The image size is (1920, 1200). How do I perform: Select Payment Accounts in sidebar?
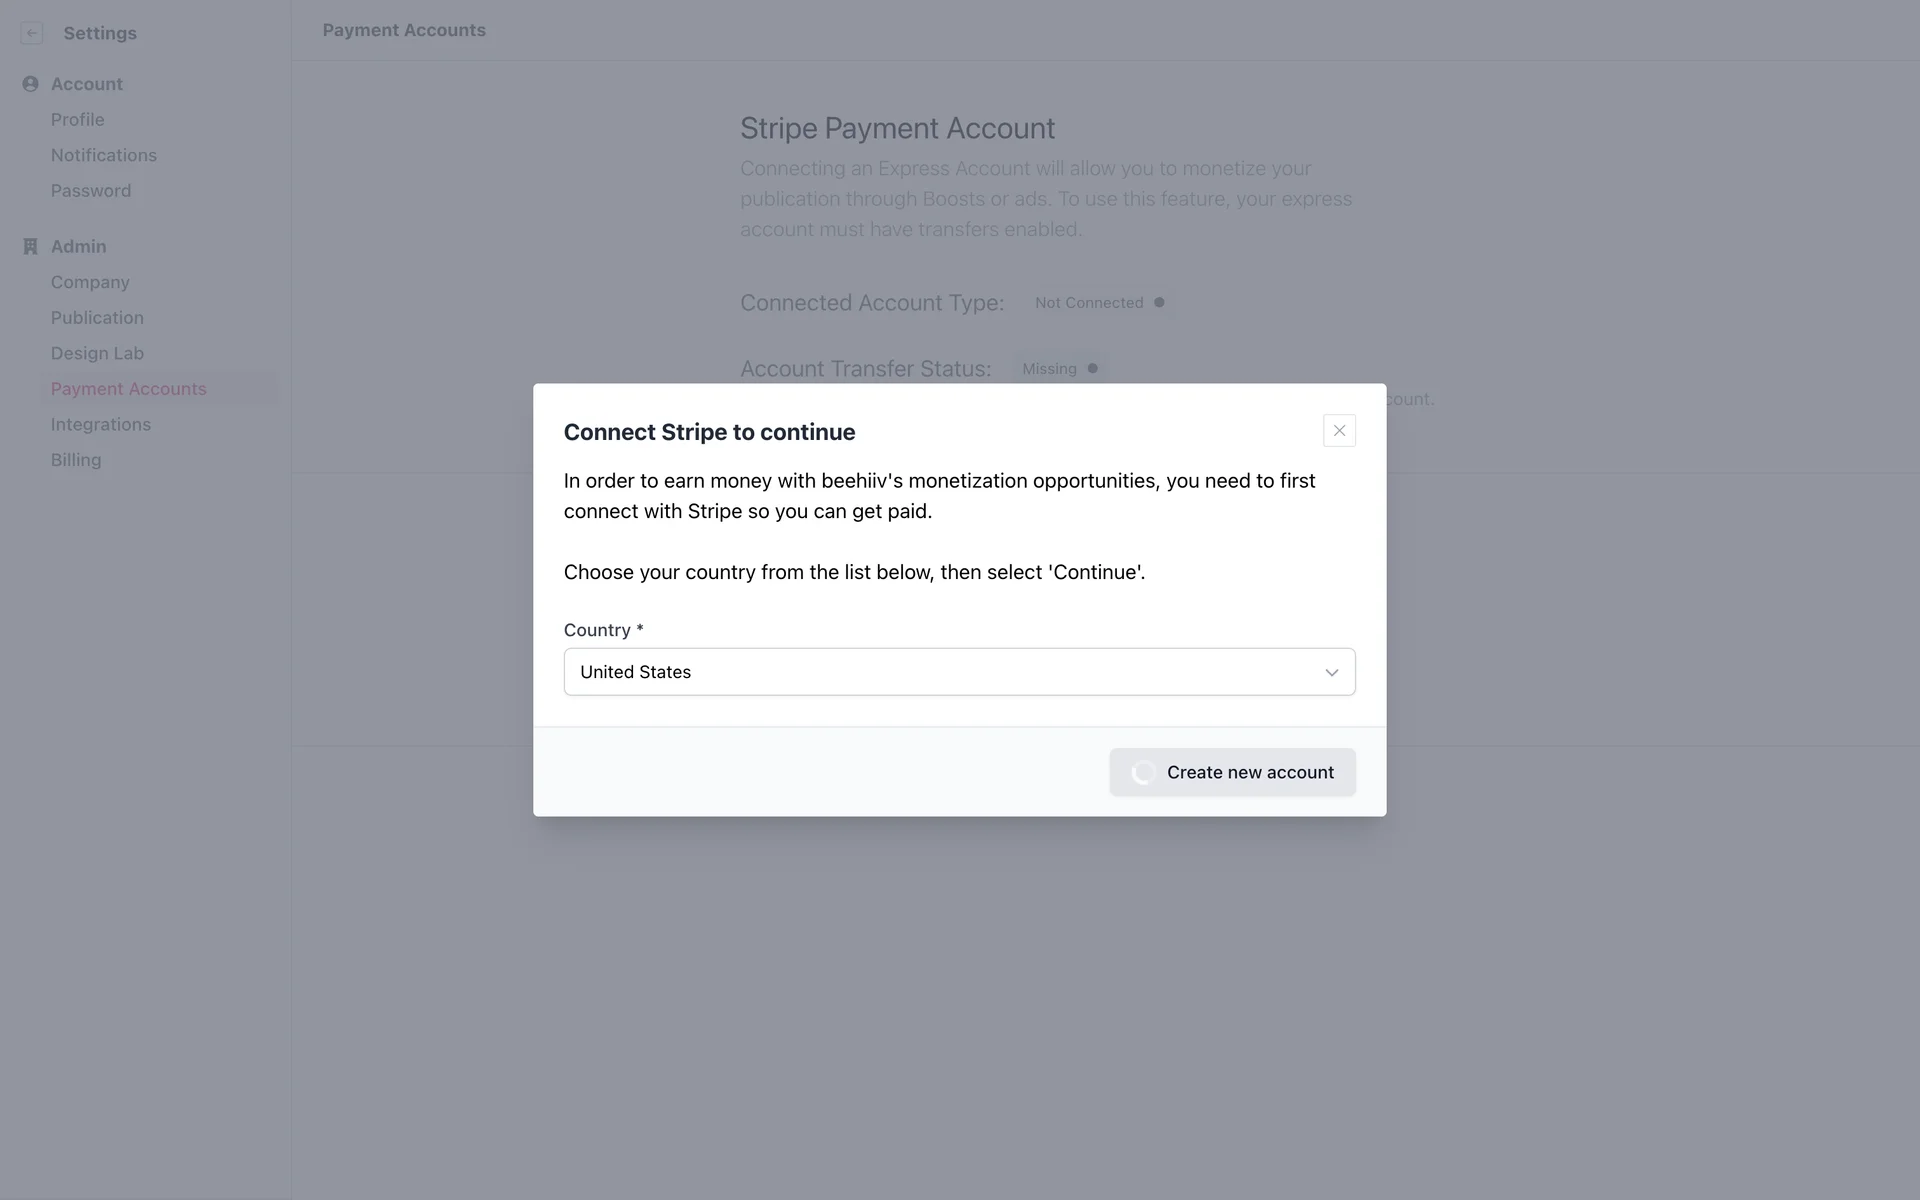129,389
